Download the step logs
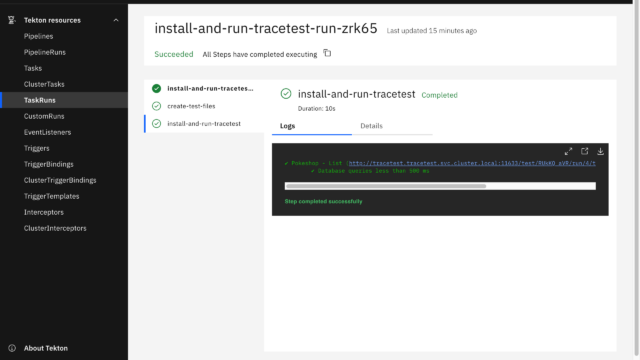Image resolution: width=640 pixels, height=360 pixels. pos(600,151)
